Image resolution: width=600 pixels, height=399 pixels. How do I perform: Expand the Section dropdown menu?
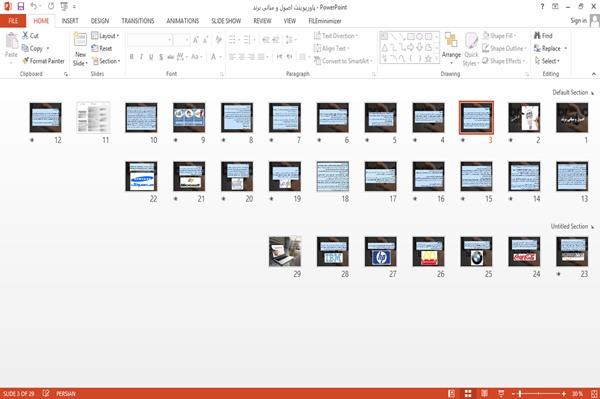pos(106,61)
